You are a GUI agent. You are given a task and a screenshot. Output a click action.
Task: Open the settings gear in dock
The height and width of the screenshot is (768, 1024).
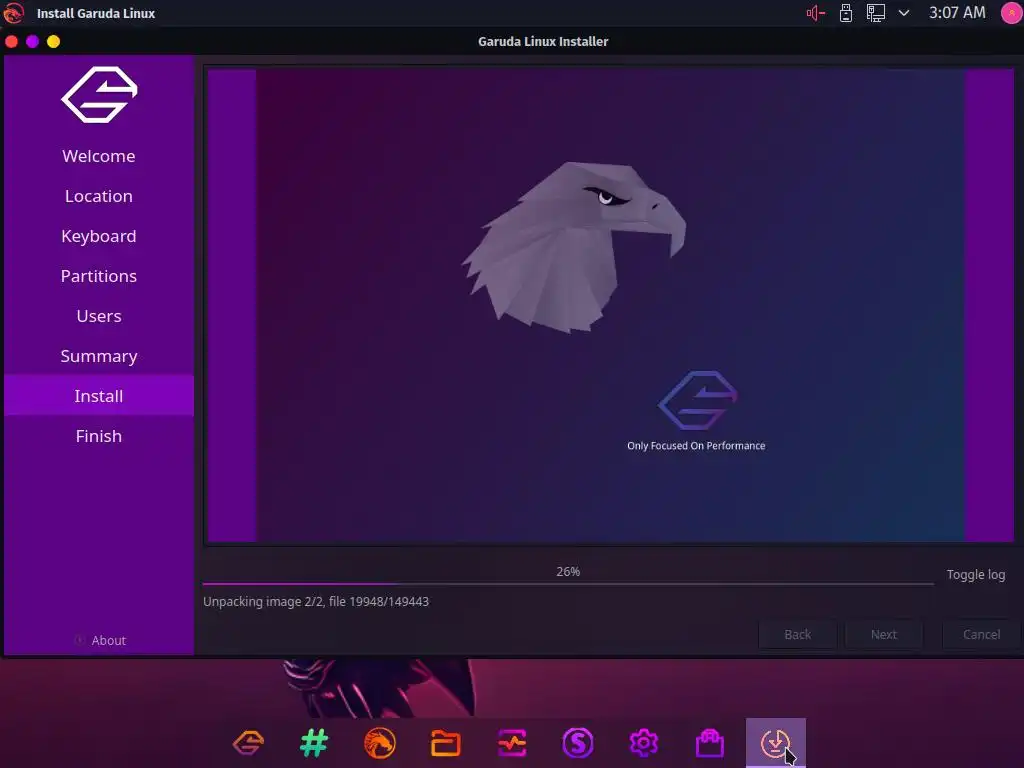(644, 743)
